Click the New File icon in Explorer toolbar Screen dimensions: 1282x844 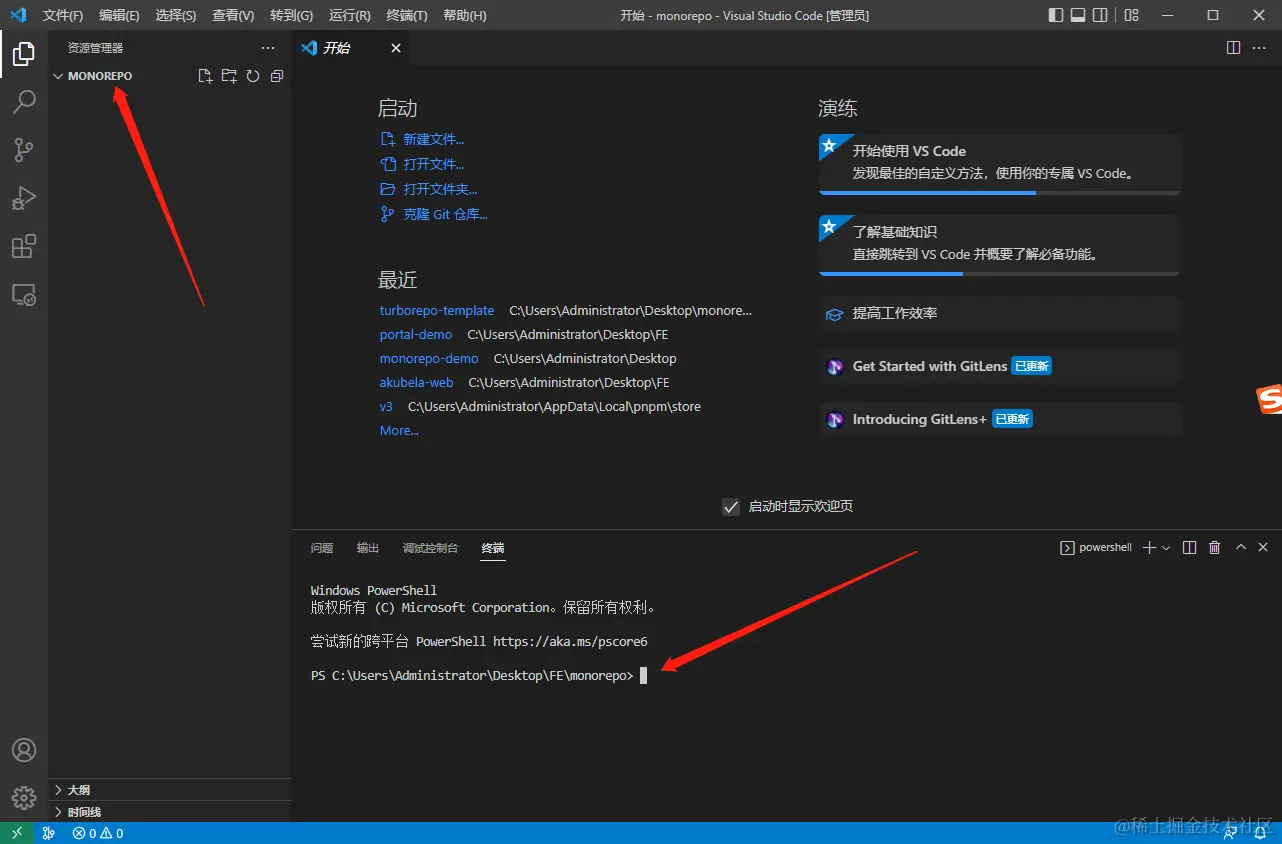point(204,75)
